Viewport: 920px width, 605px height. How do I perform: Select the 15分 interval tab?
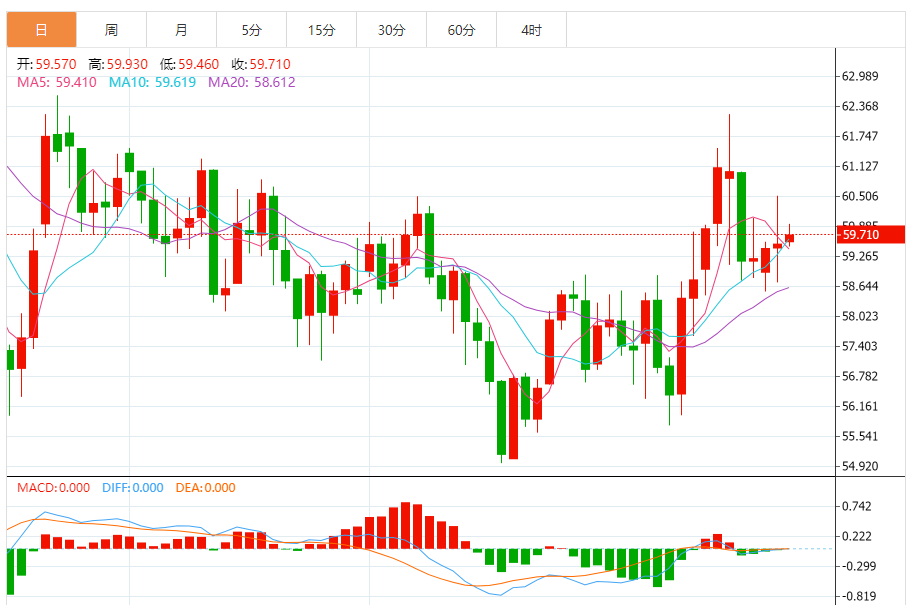tap(321, 30)
